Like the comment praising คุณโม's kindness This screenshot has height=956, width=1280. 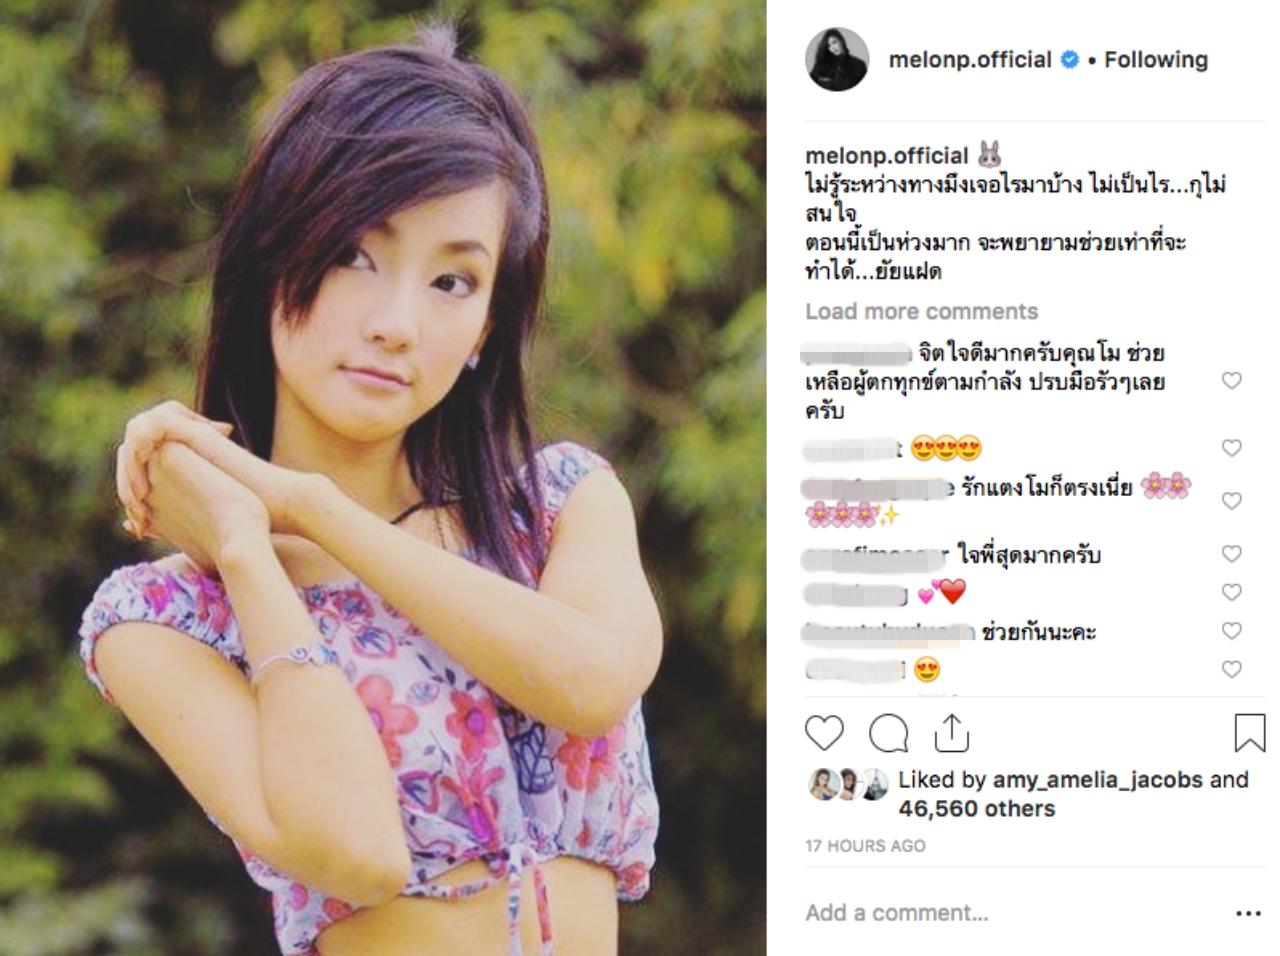pyautogui.click(x=1232, y=381)
